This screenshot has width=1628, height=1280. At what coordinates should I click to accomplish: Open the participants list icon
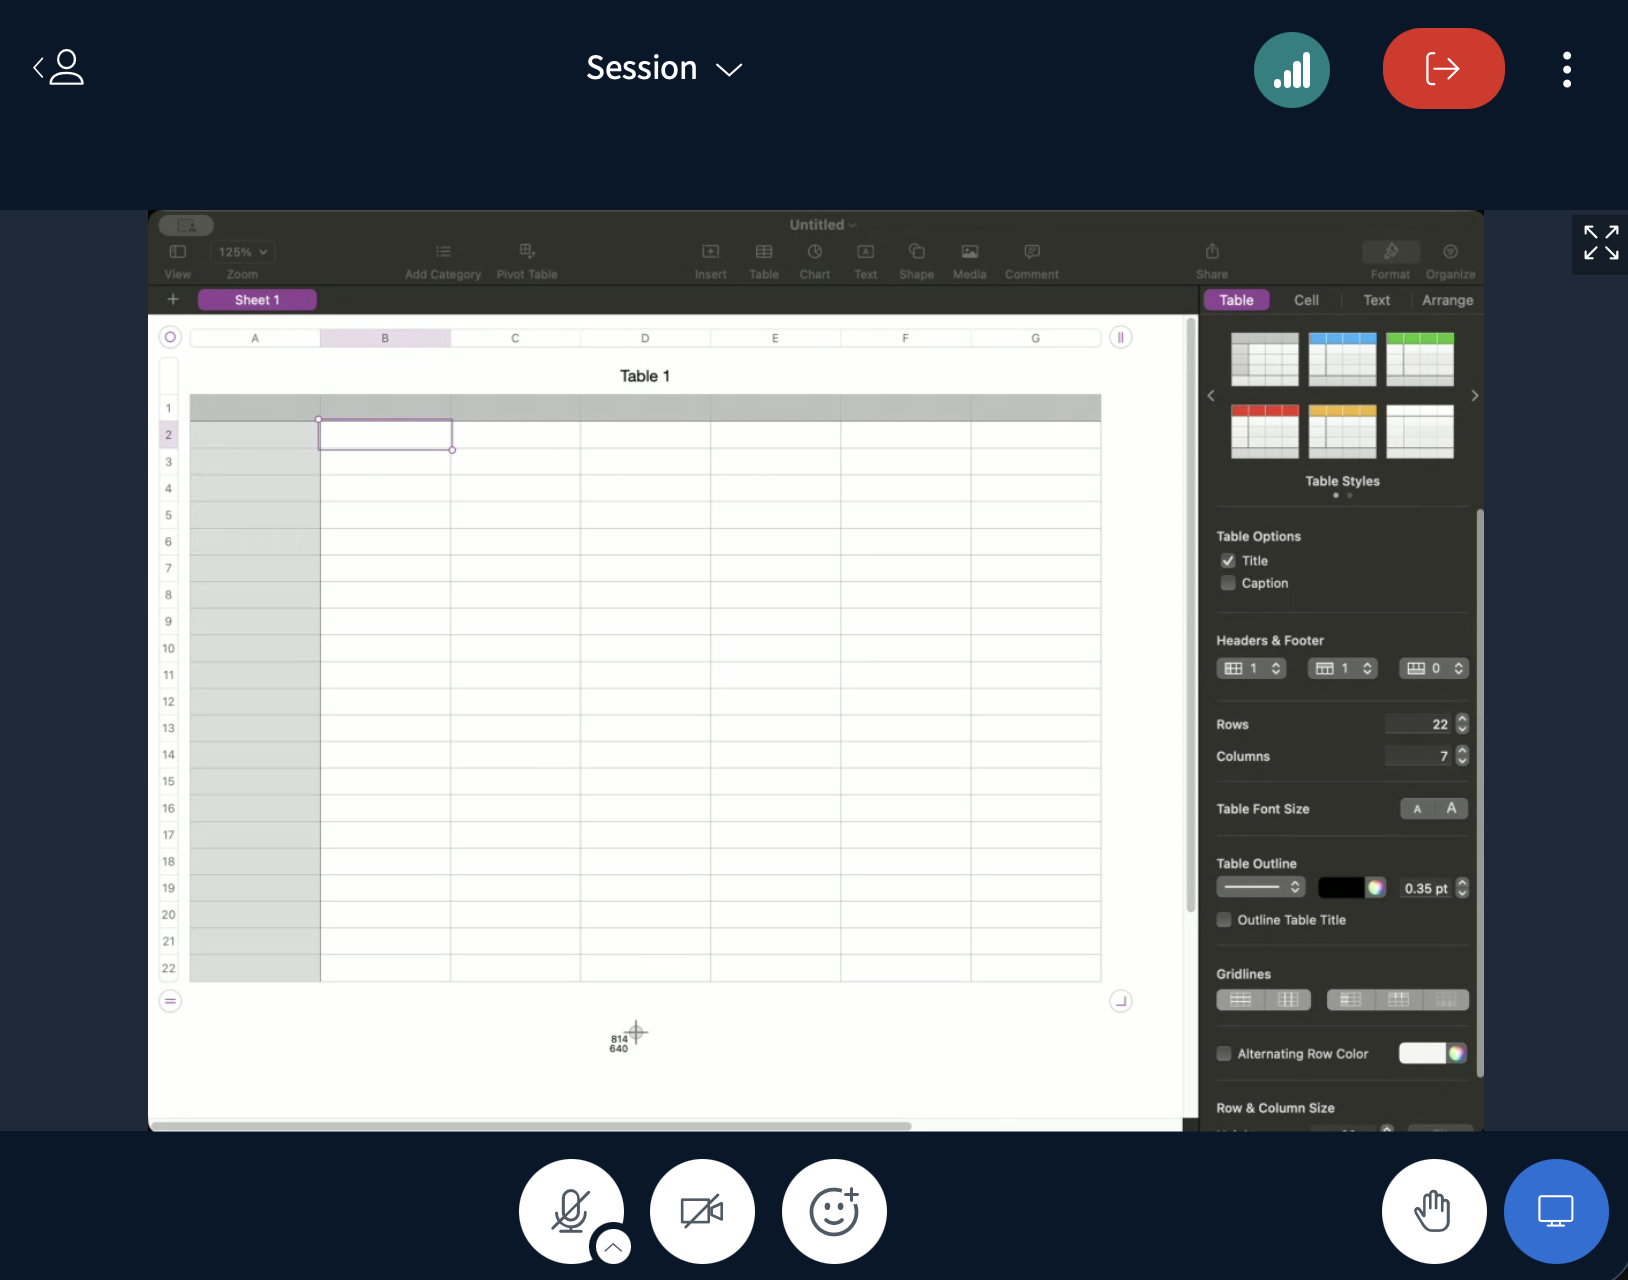click(x=58, y=68)
